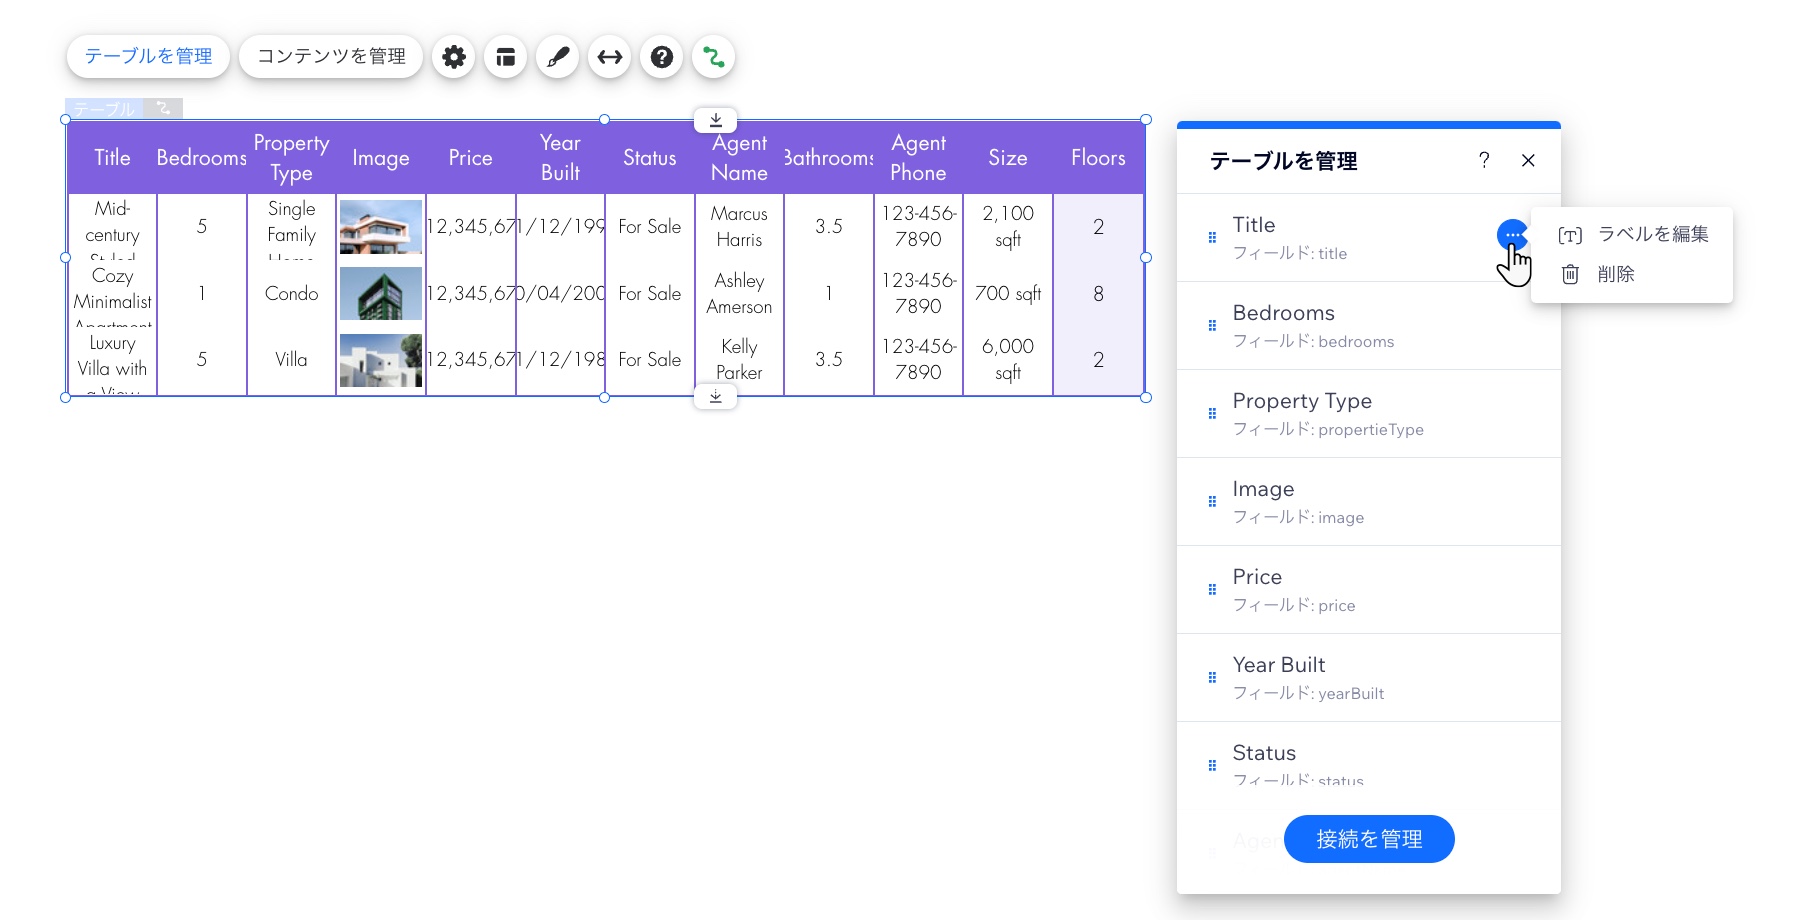This screenshot has height=920, width=1798.
Task: Click the drag handle for Title field
Action: [1212, 238]
